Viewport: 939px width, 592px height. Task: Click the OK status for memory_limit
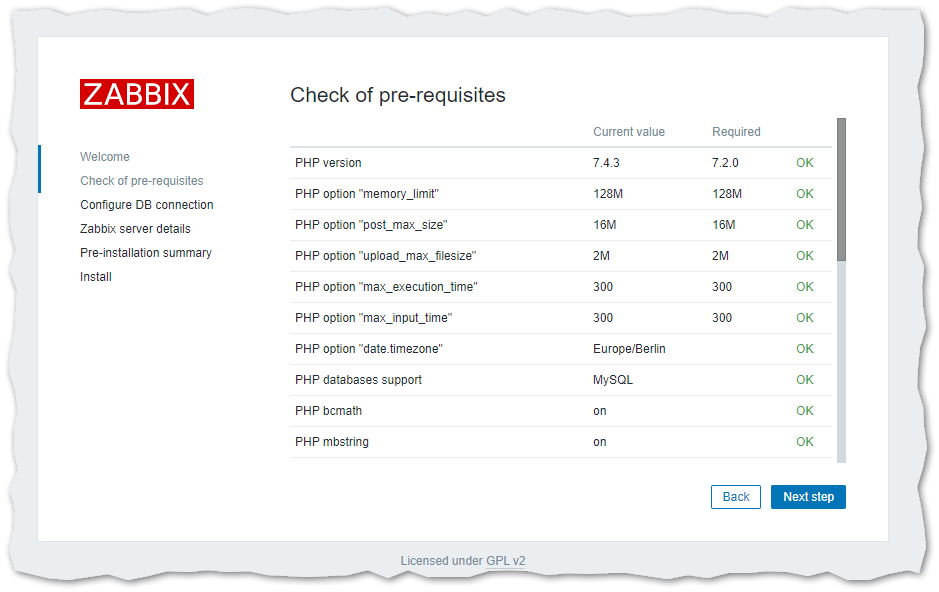(805, 194)
